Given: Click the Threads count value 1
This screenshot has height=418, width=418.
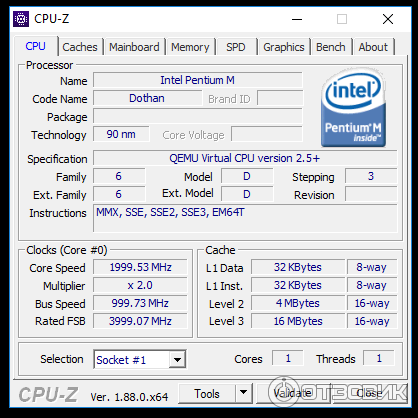Looking at the screenshot, I should pos(379,358).
